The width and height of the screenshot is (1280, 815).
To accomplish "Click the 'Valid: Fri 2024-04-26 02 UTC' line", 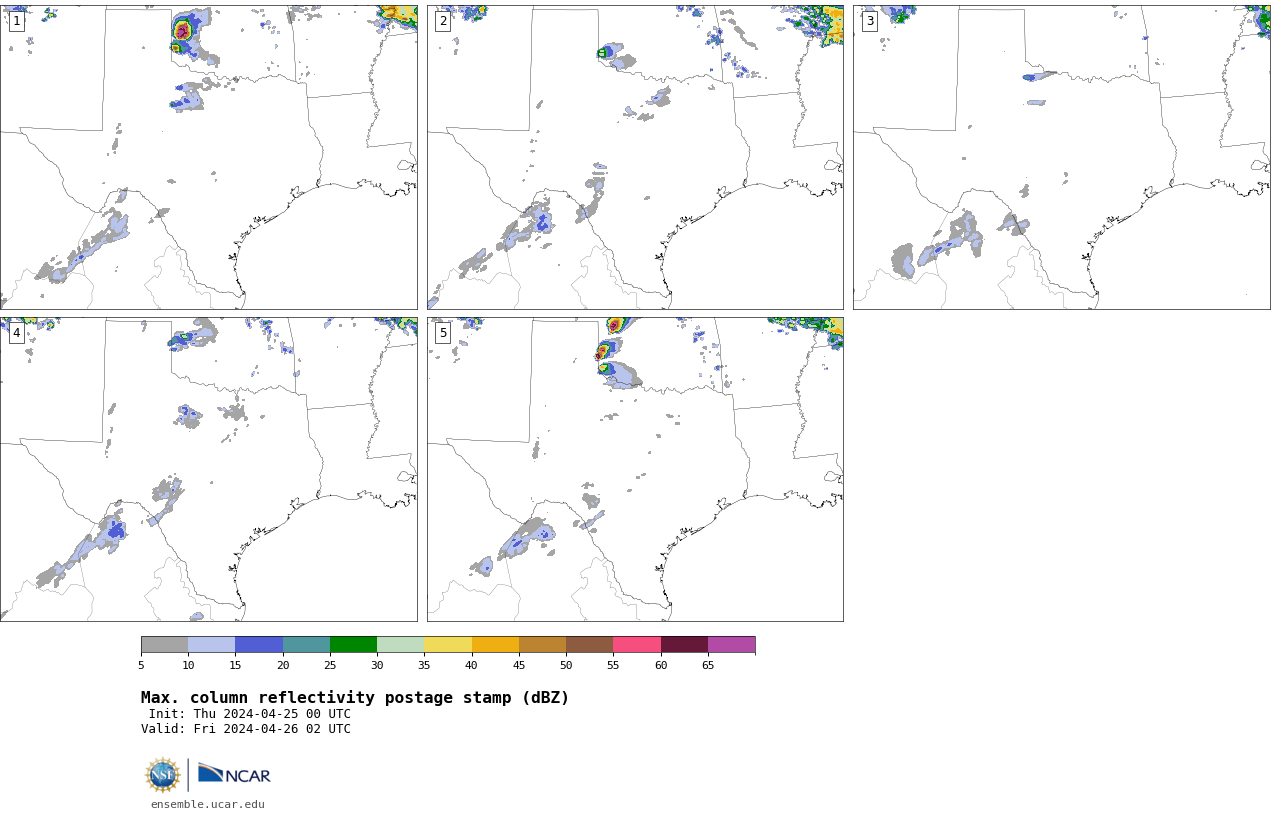I will 246,729.
